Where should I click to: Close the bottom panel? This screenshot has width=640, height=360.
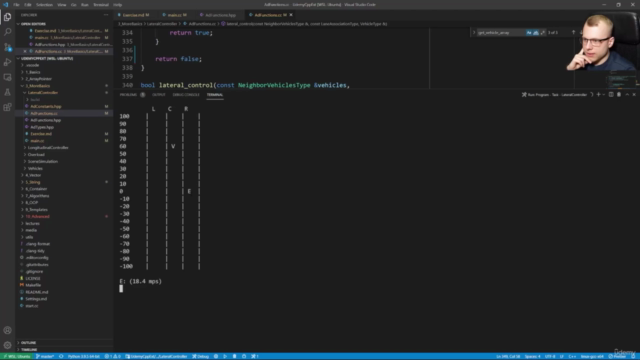point(634,95)
